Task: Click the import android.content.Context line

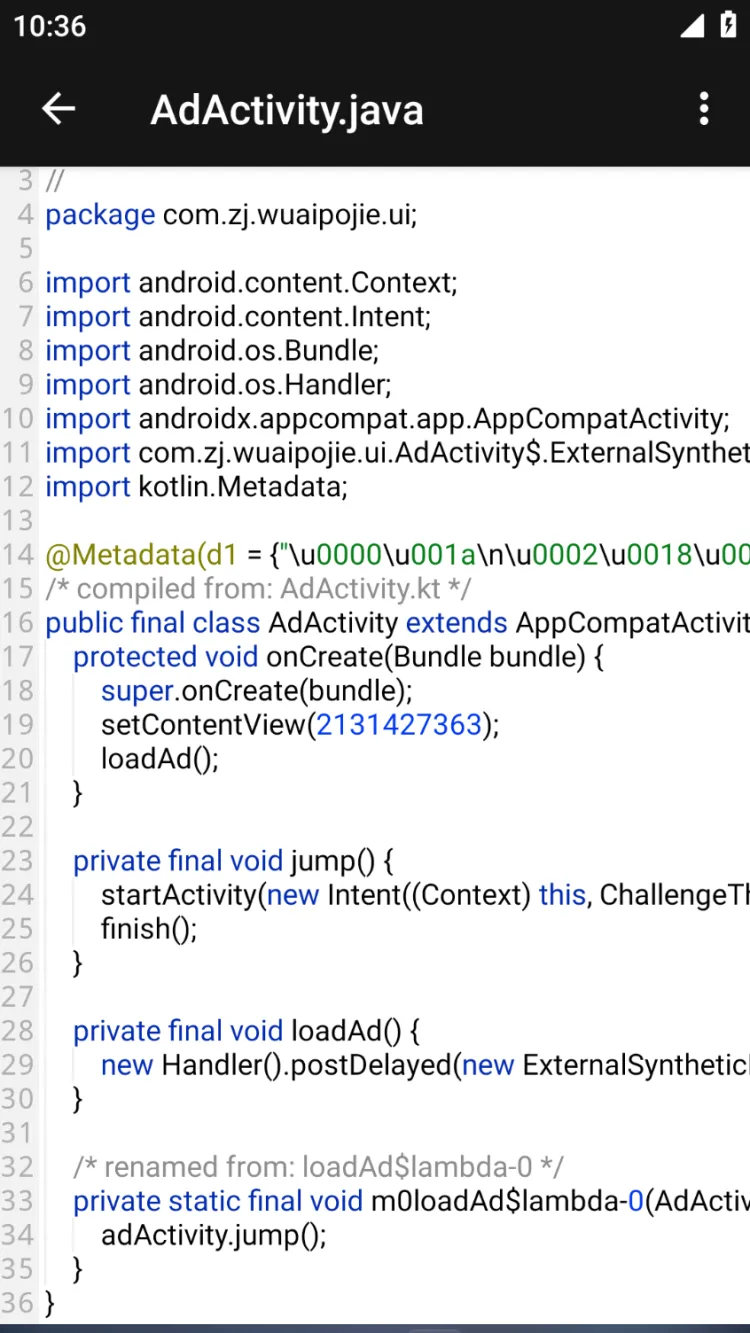Action: click(251, 283)
